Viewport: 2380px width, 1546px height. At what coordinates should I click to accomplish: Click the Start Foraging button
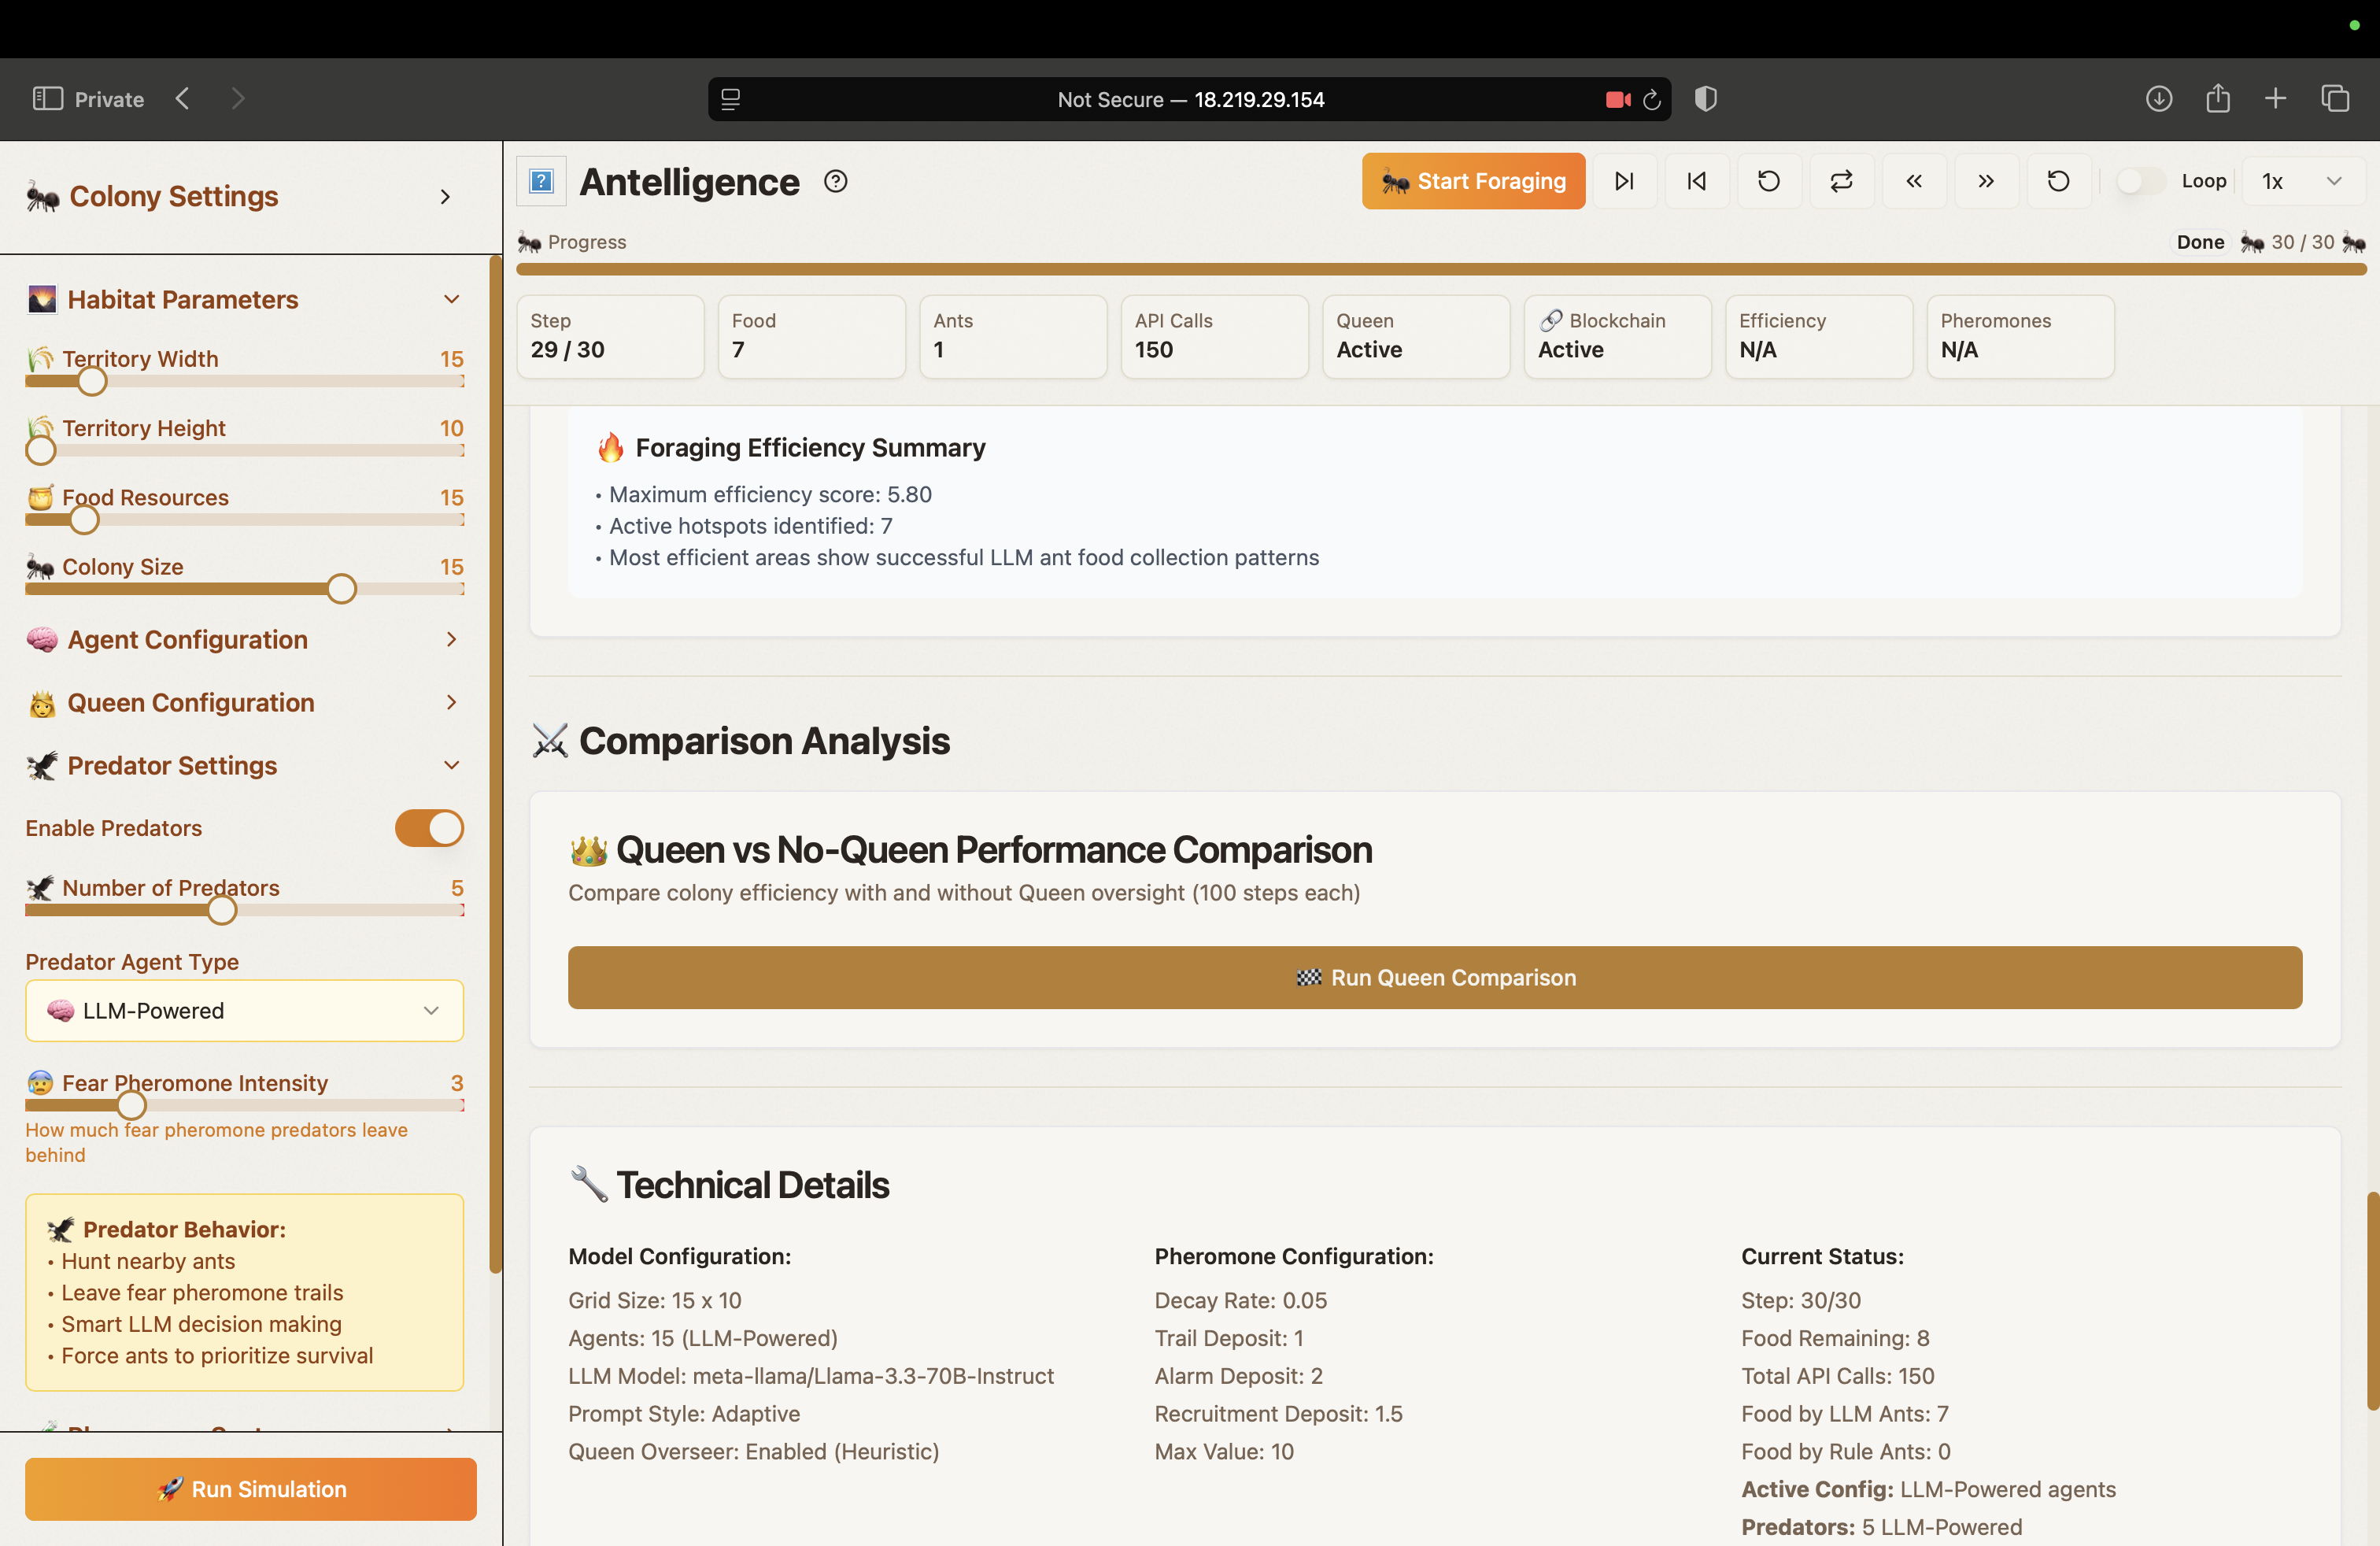click(x=1473, y=181)
